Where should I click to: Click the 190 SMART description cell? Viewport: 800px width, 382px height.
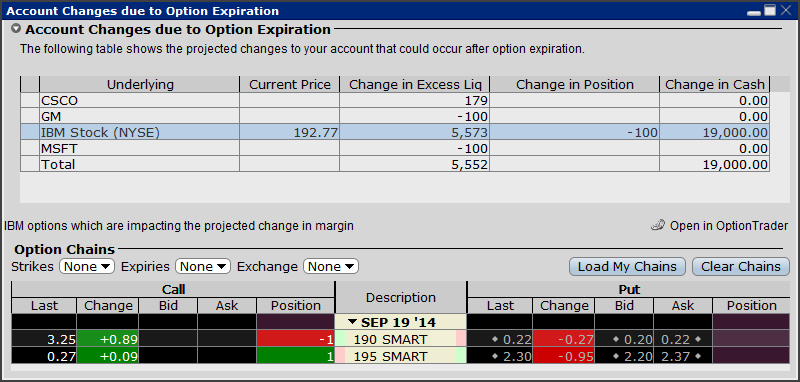pos(401,339)
